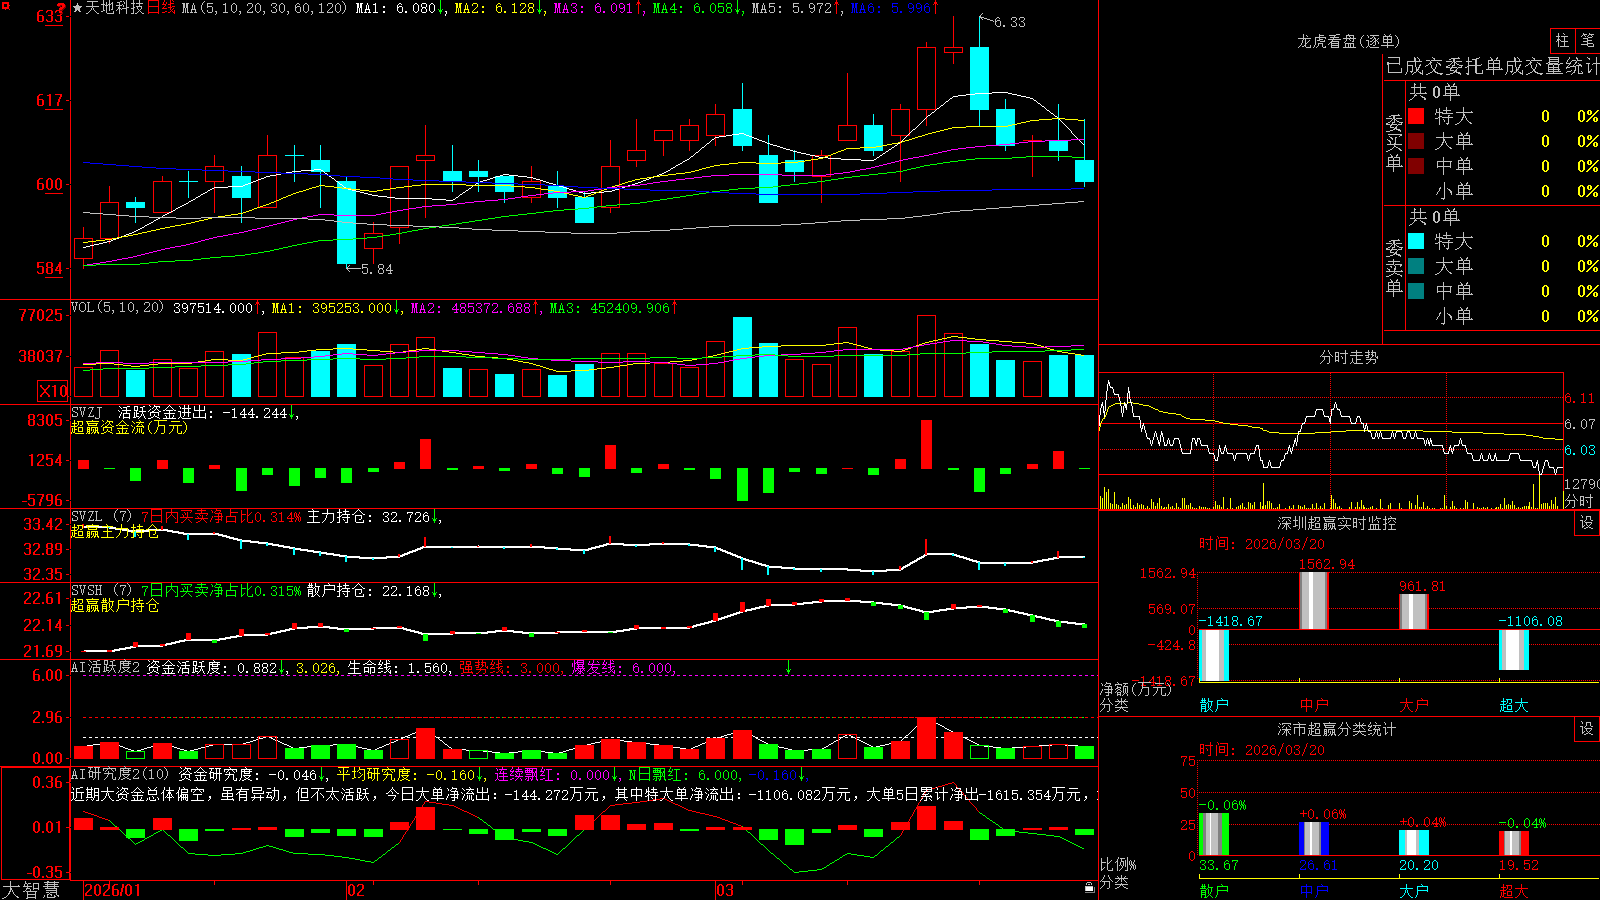Viewport: 1600px width, 900px height.
Task: Click the 近期大资金总体偏空 commentary line
Action: (583, 794)
